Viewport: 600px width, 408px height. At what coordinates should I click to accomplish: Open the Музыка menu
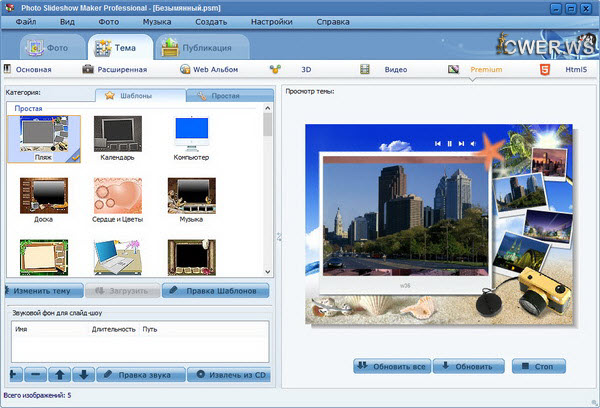pyautogui.click(x=156, y=21)
